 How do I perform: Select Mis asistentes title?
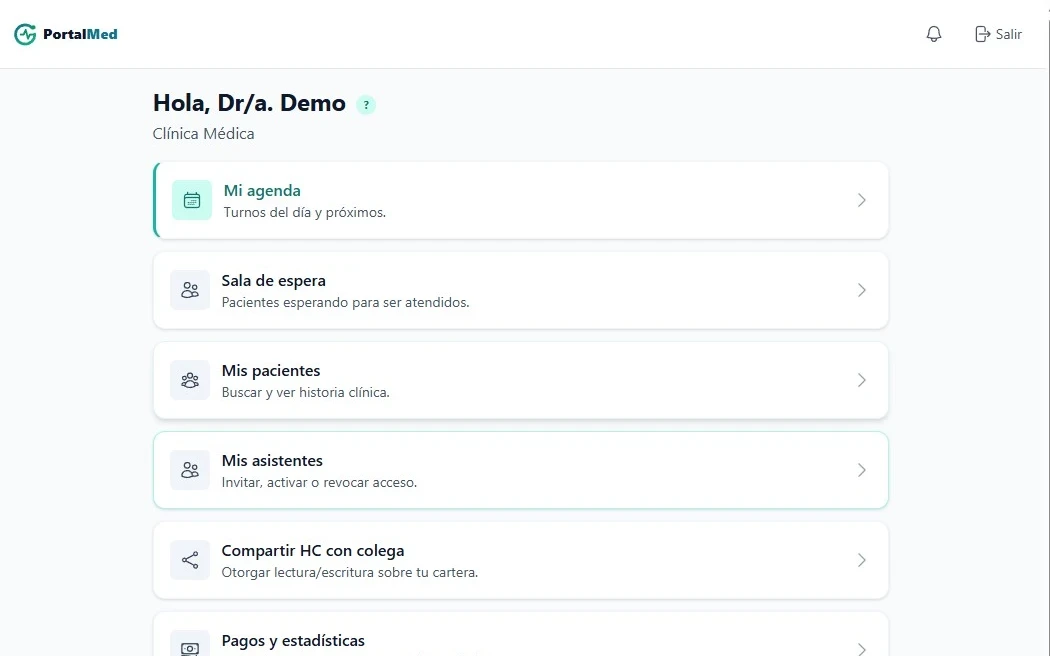(272, 461)
